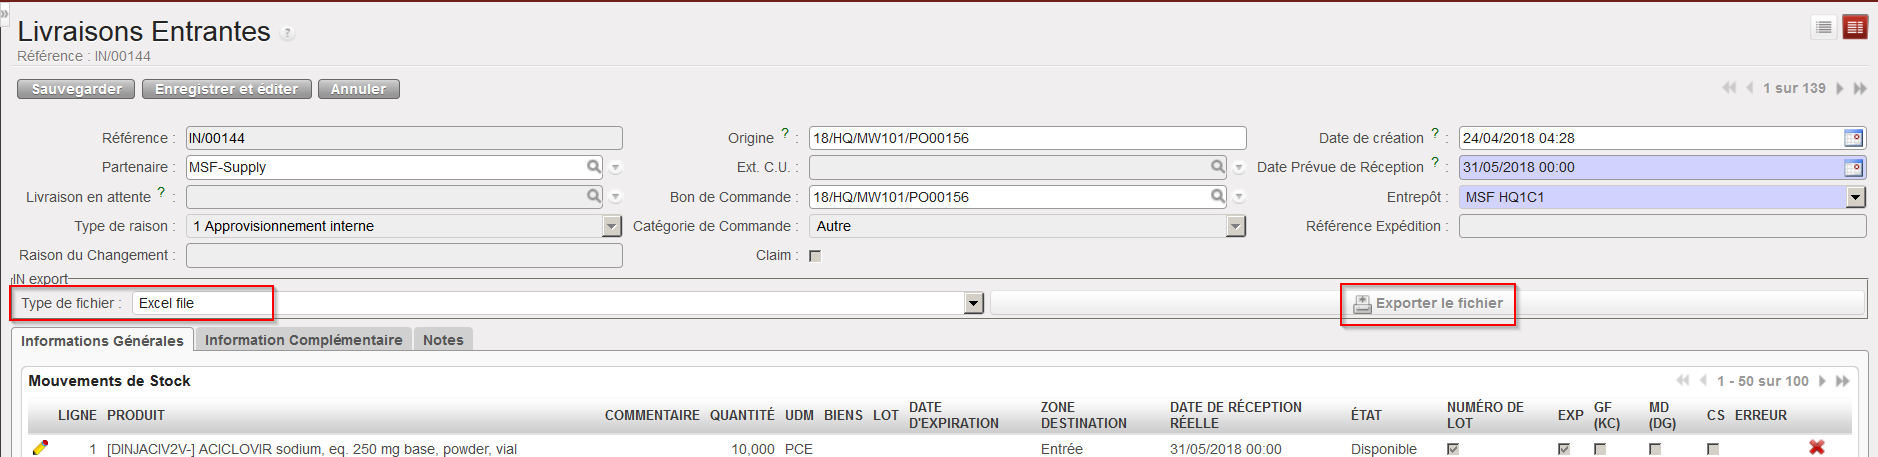Click Raison du Changement field

pos(404,255)
